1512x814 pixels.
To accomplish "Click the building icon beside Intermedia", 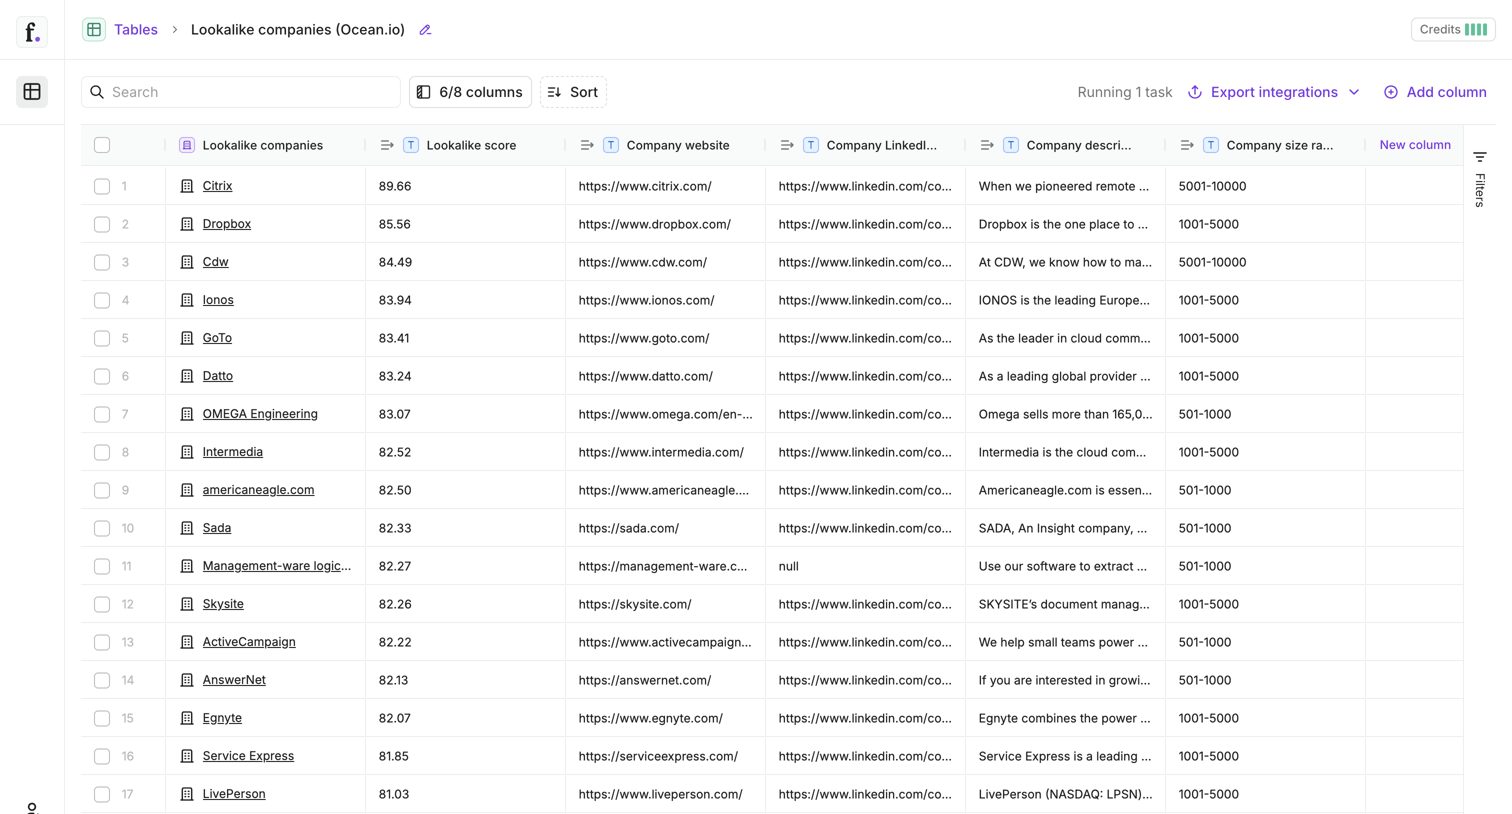I will click(187, 452).
